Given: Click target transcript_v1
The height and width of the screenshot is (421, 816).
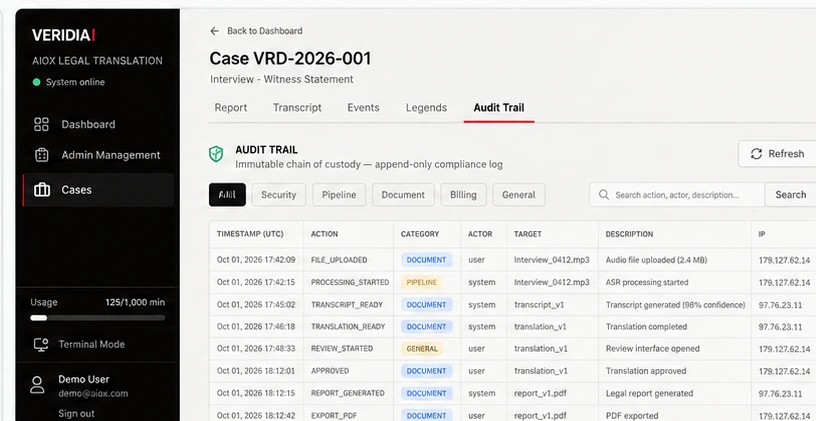Looking at the screenshot, I should click(539, 304).
